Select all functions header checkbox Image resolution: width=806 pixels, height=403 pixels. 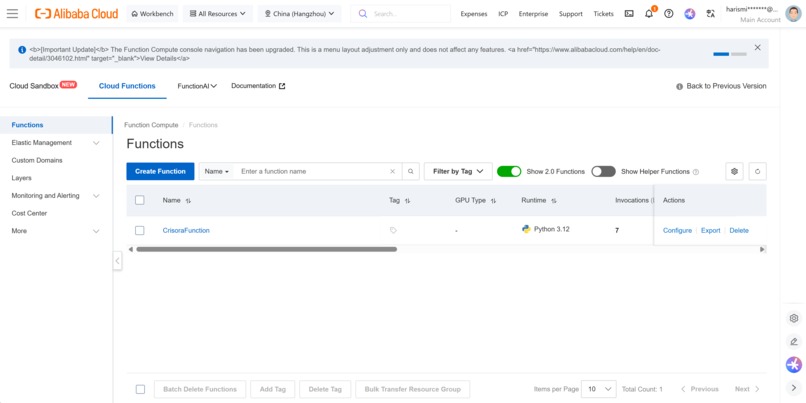[140, 200]
